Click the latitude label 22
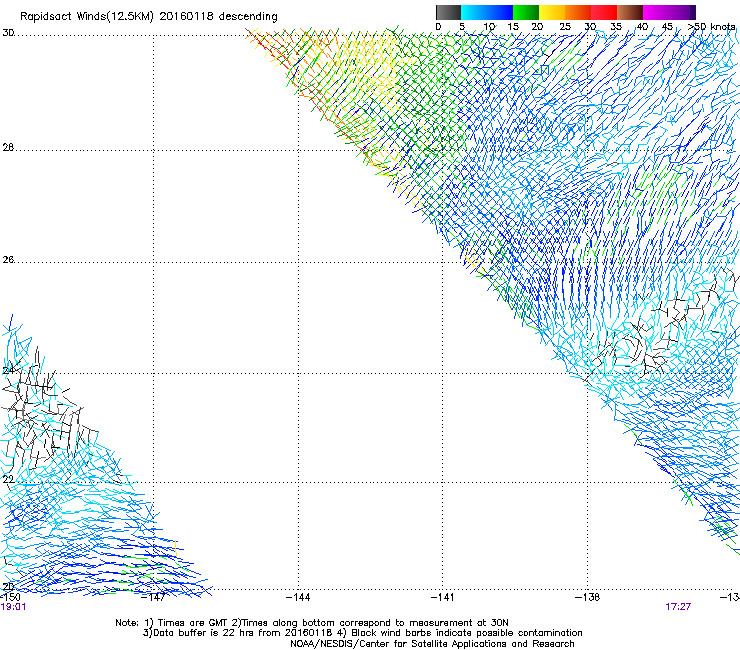The image size is (740, 650). point(8,479)
